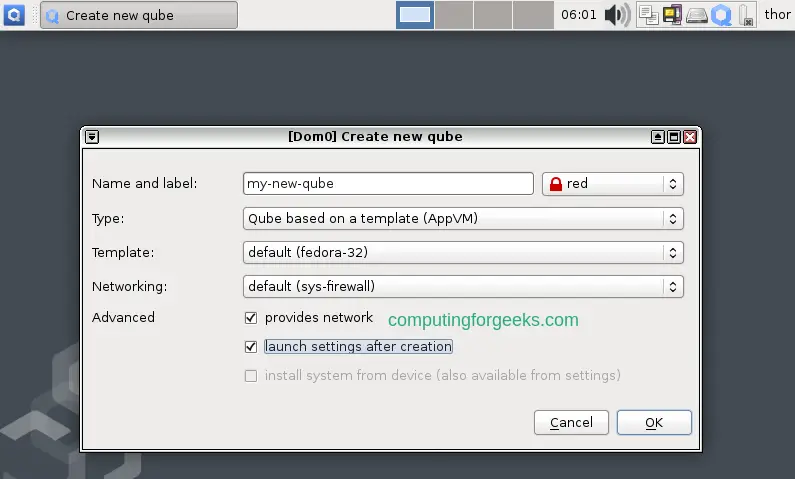
Task: Open the Template dropdown fedora-32
Action: pyautogui.click(x=463, y=252)
